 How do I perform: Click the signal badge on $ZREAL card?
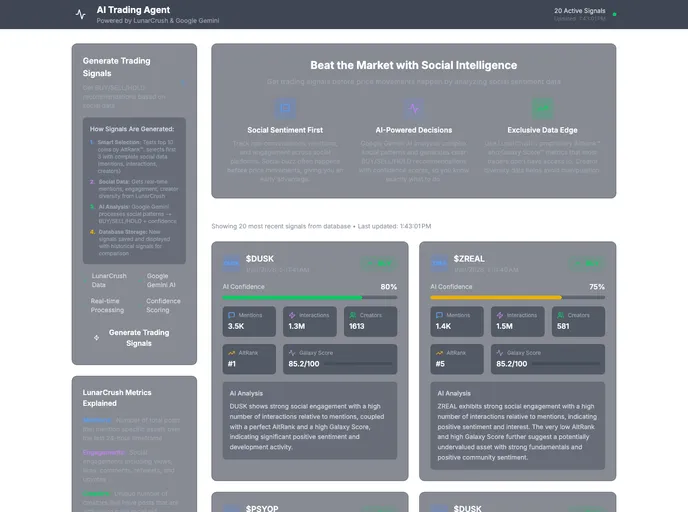(587, 263)
